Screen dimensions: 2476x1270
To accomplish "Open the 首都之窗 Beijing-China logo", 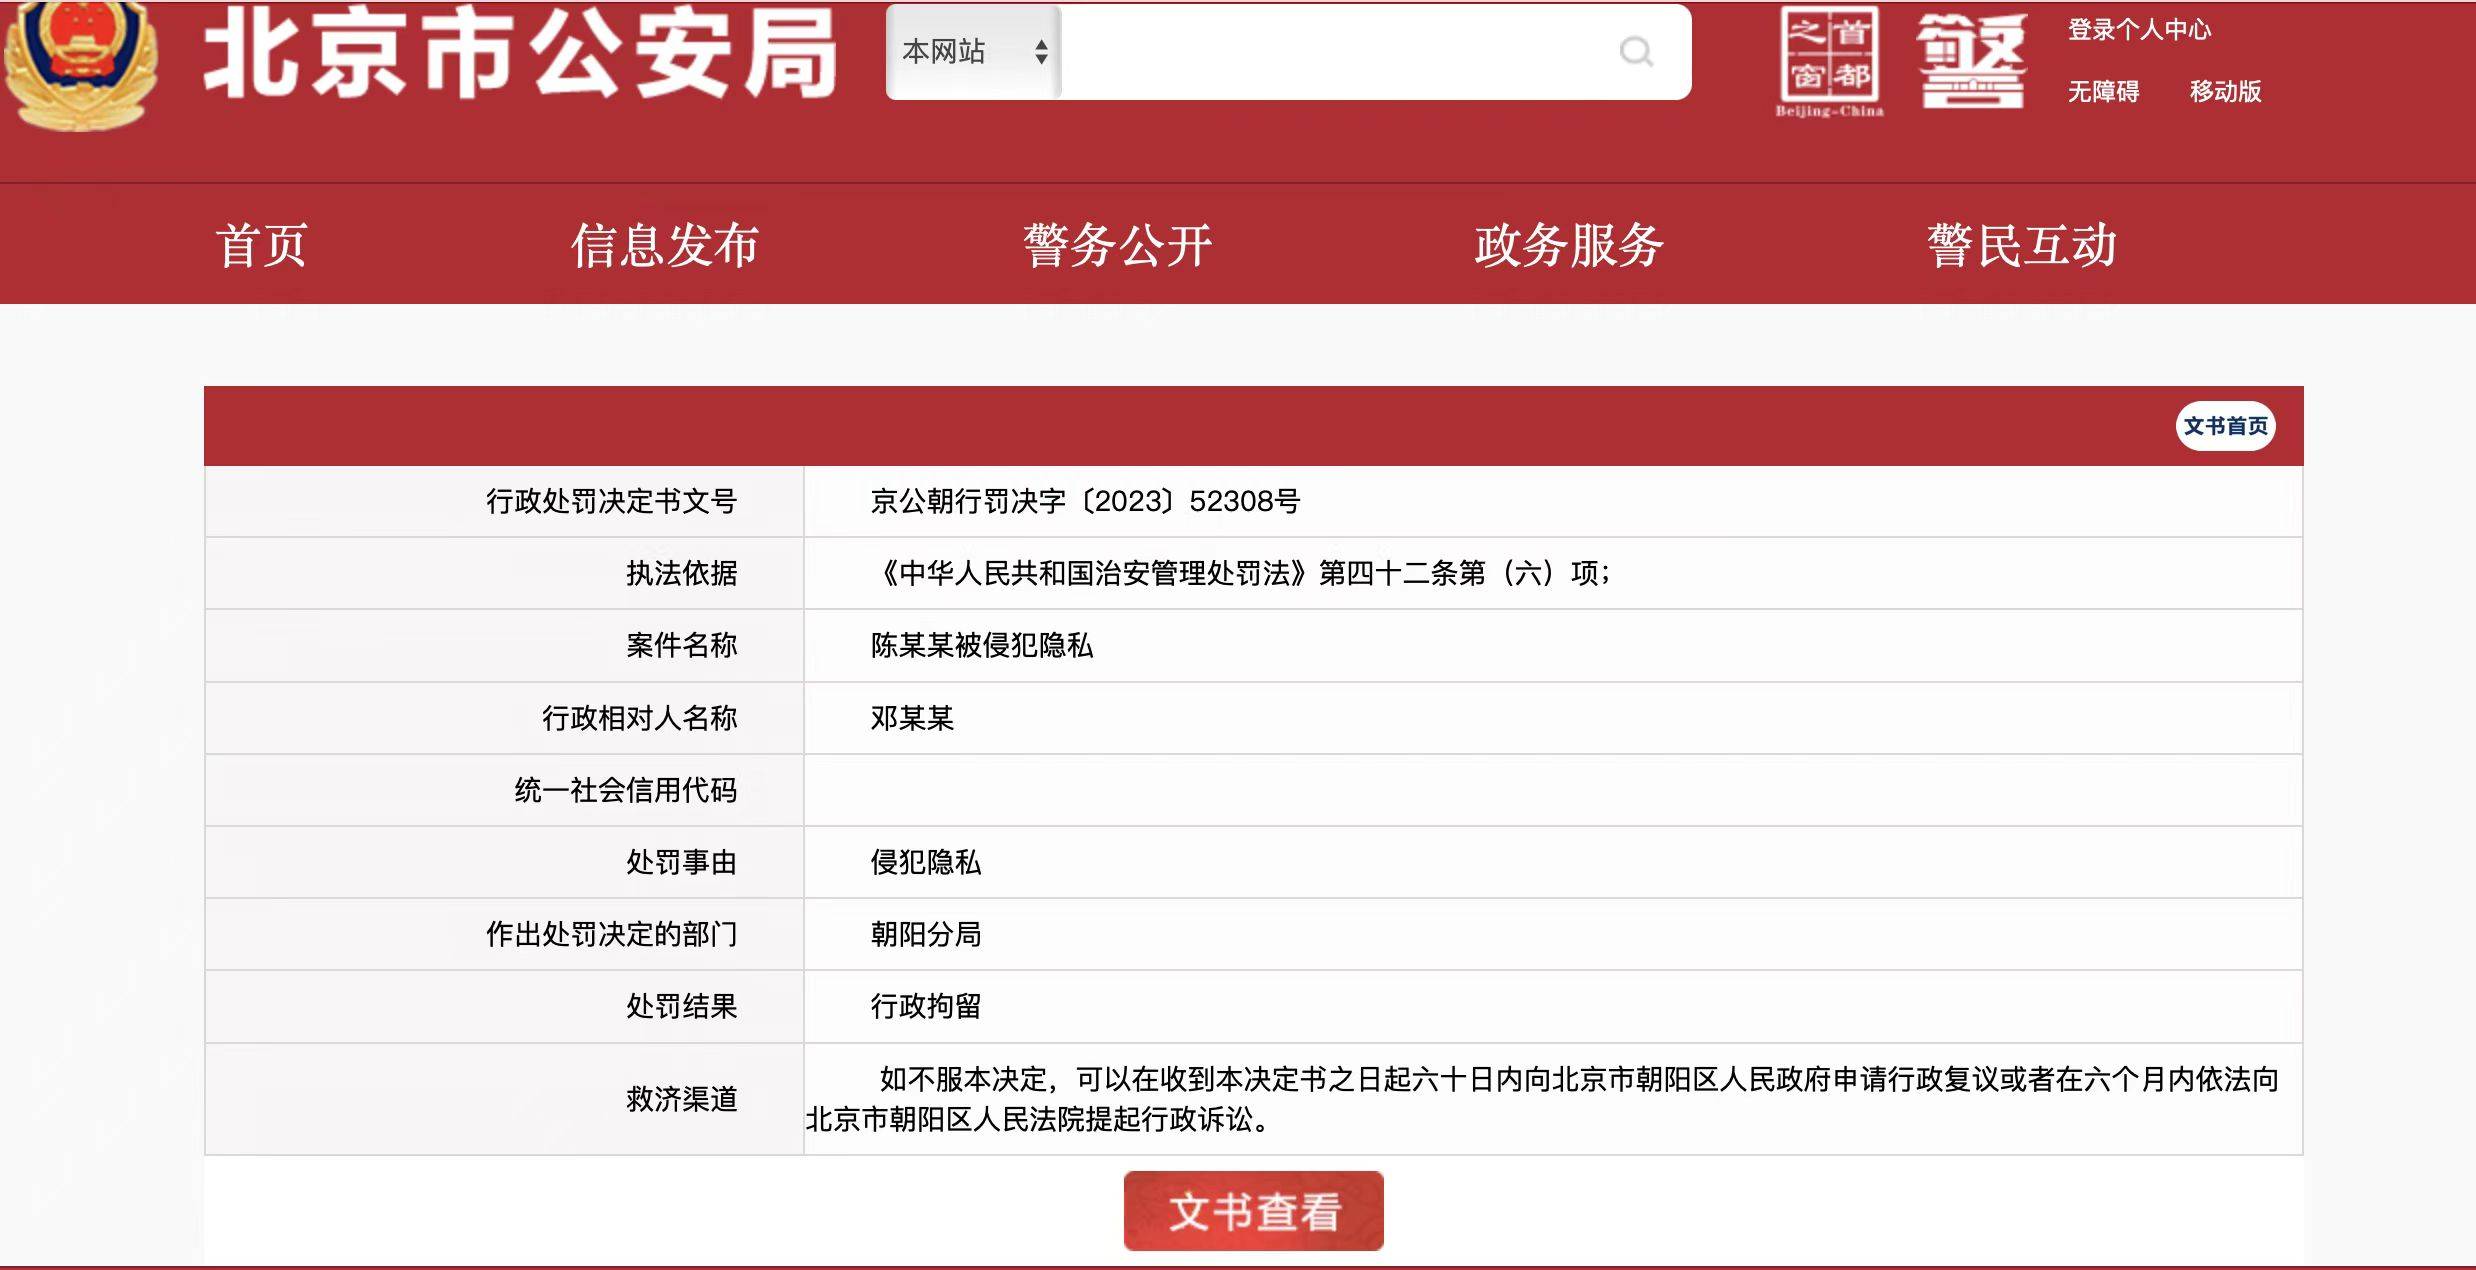I will click(1829, 62).
